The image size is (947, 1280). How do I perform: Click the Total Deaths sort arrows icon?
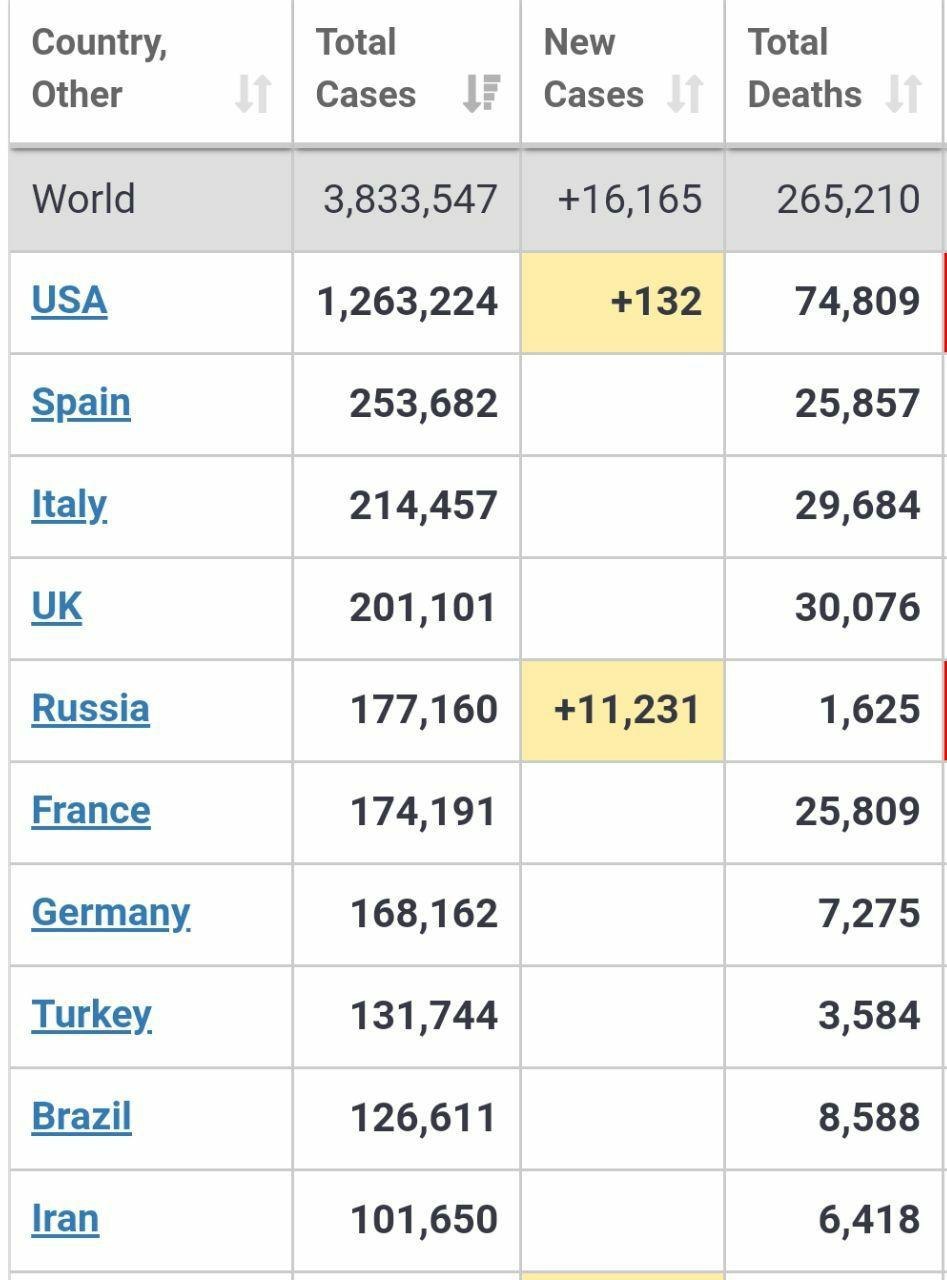(x=904, y=95)
